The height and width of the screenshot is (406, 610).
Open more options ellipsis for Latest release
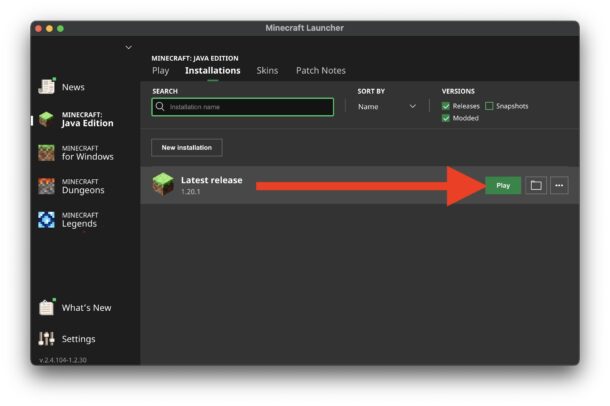click(558, 185)
